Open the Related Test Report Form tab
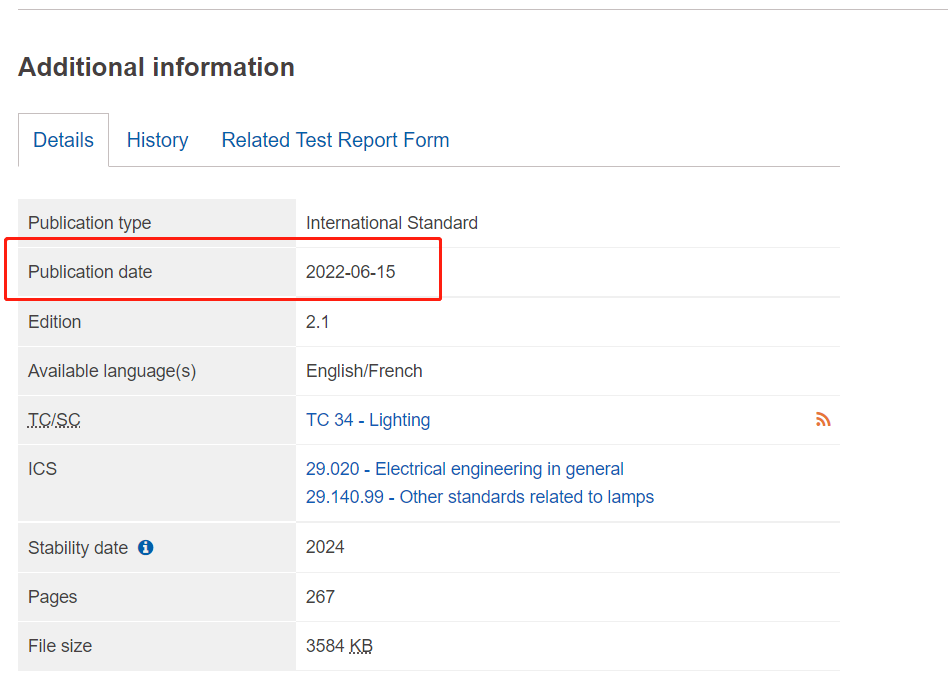This screenshot has width=948, height=682. pos(335,140)
